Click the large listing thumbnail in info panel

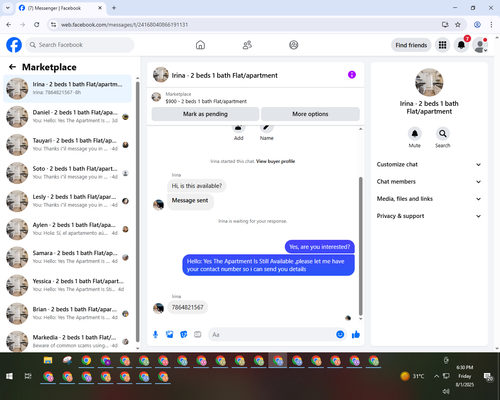(429, 82)
